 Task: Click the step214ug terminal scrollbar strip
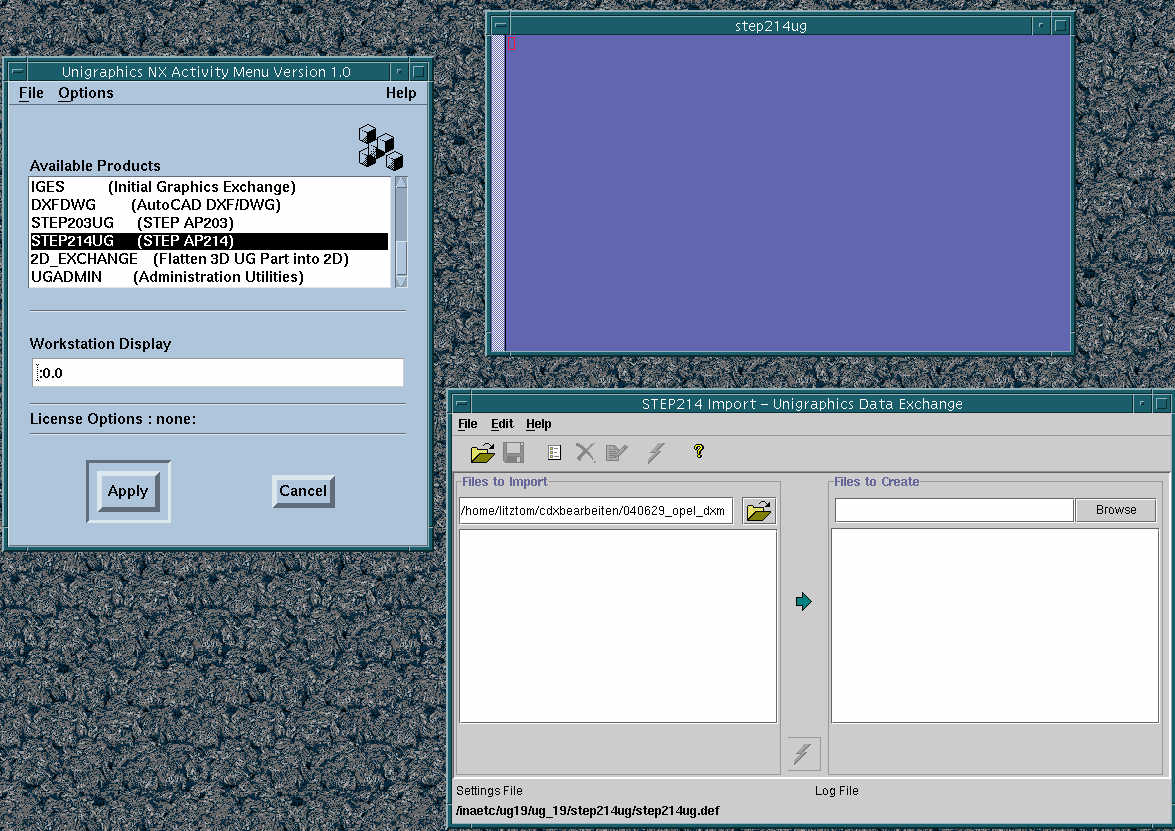(498, 193)
